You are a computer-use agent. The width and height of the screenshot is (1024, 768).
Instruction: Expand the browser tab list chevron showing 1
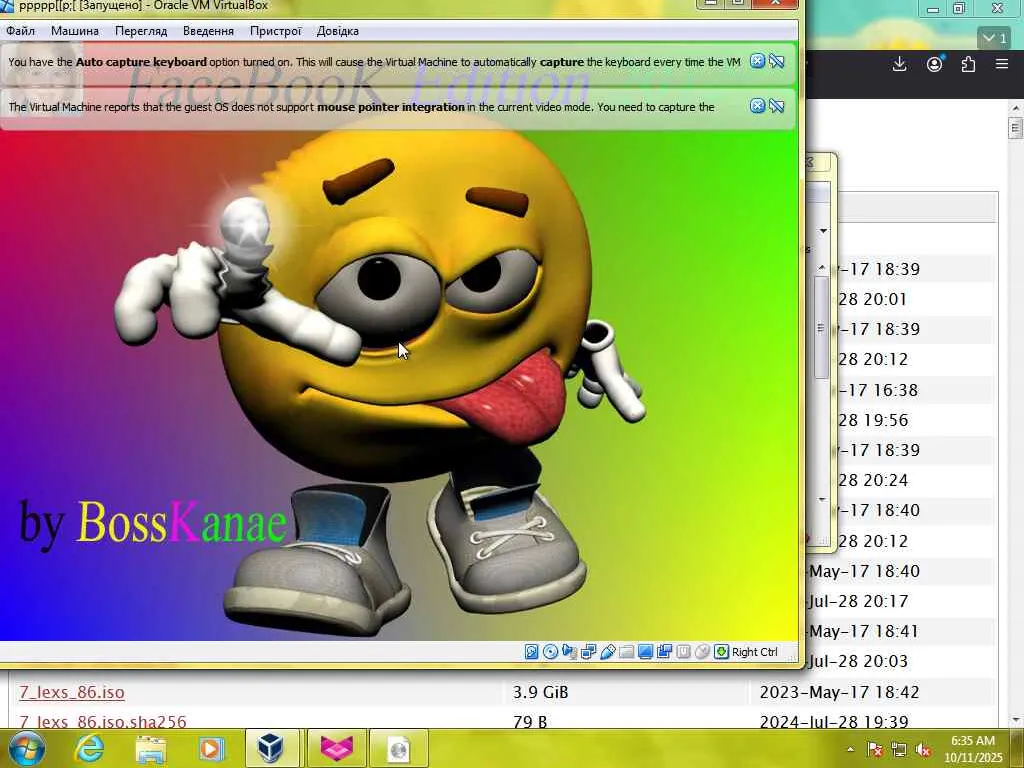tap(994, 39)
